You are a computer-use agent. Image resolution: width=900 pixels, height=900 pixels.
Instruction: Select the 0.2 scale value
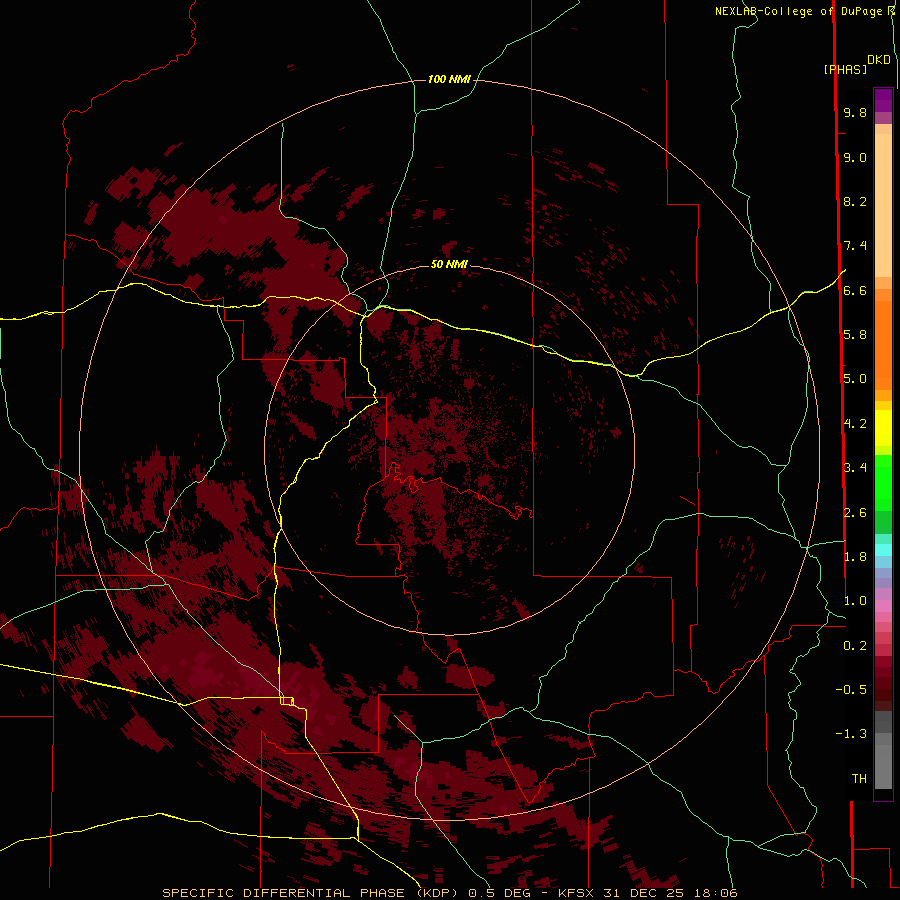click(855, 646)
